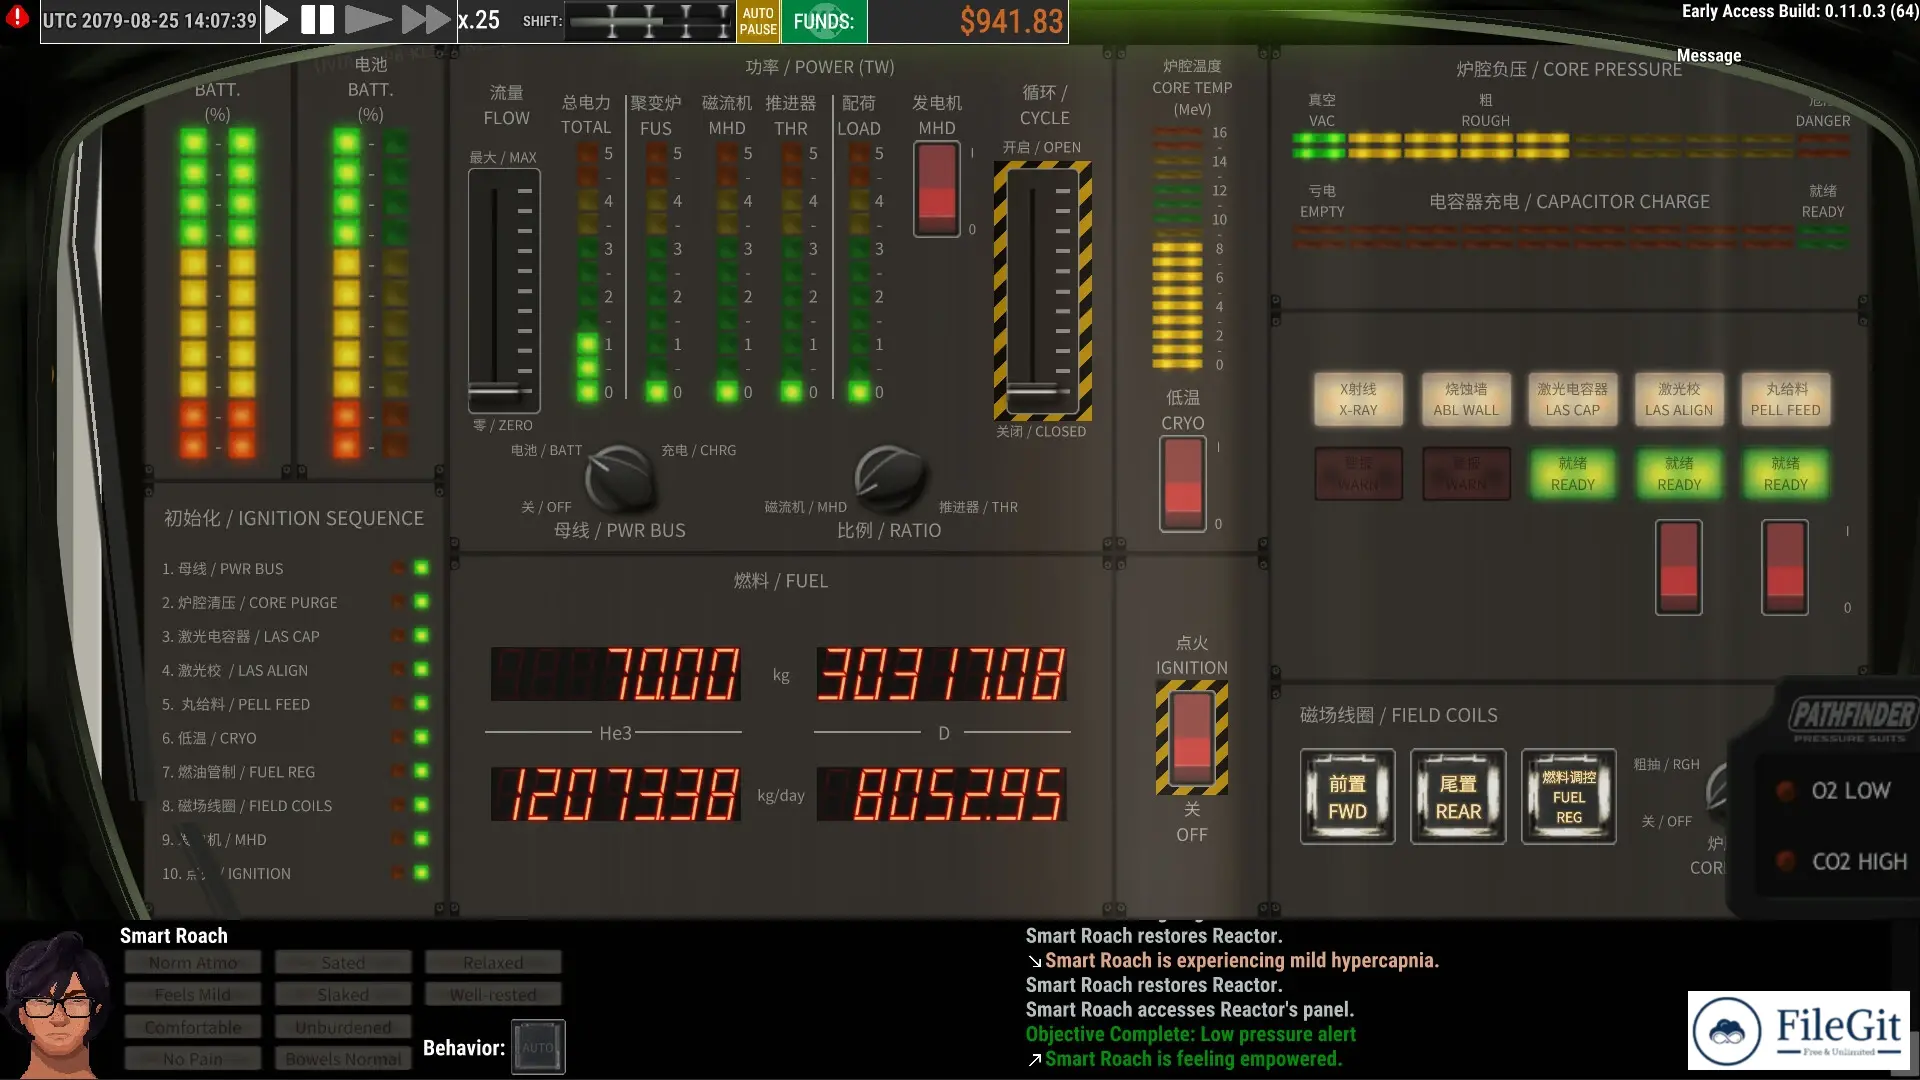The width and height of the screenshot is (1920, 1080).
Task: Click the LAS CAP step green light
Action: pyautogui.click(x=421, y=636)
